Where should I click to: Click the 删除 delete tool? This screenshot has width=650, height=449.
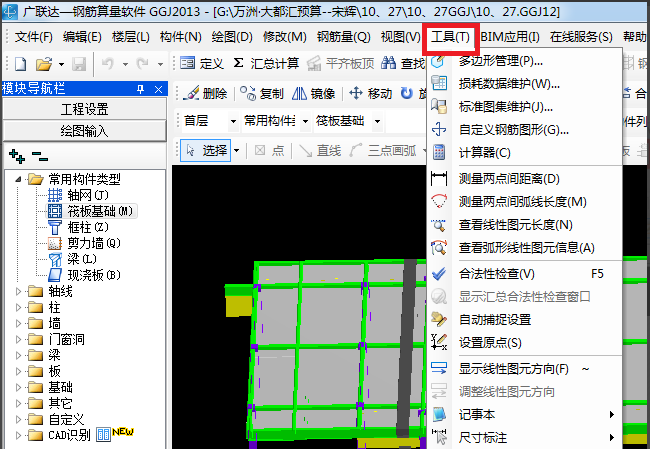pyautogui.click(x=206, y=94)
